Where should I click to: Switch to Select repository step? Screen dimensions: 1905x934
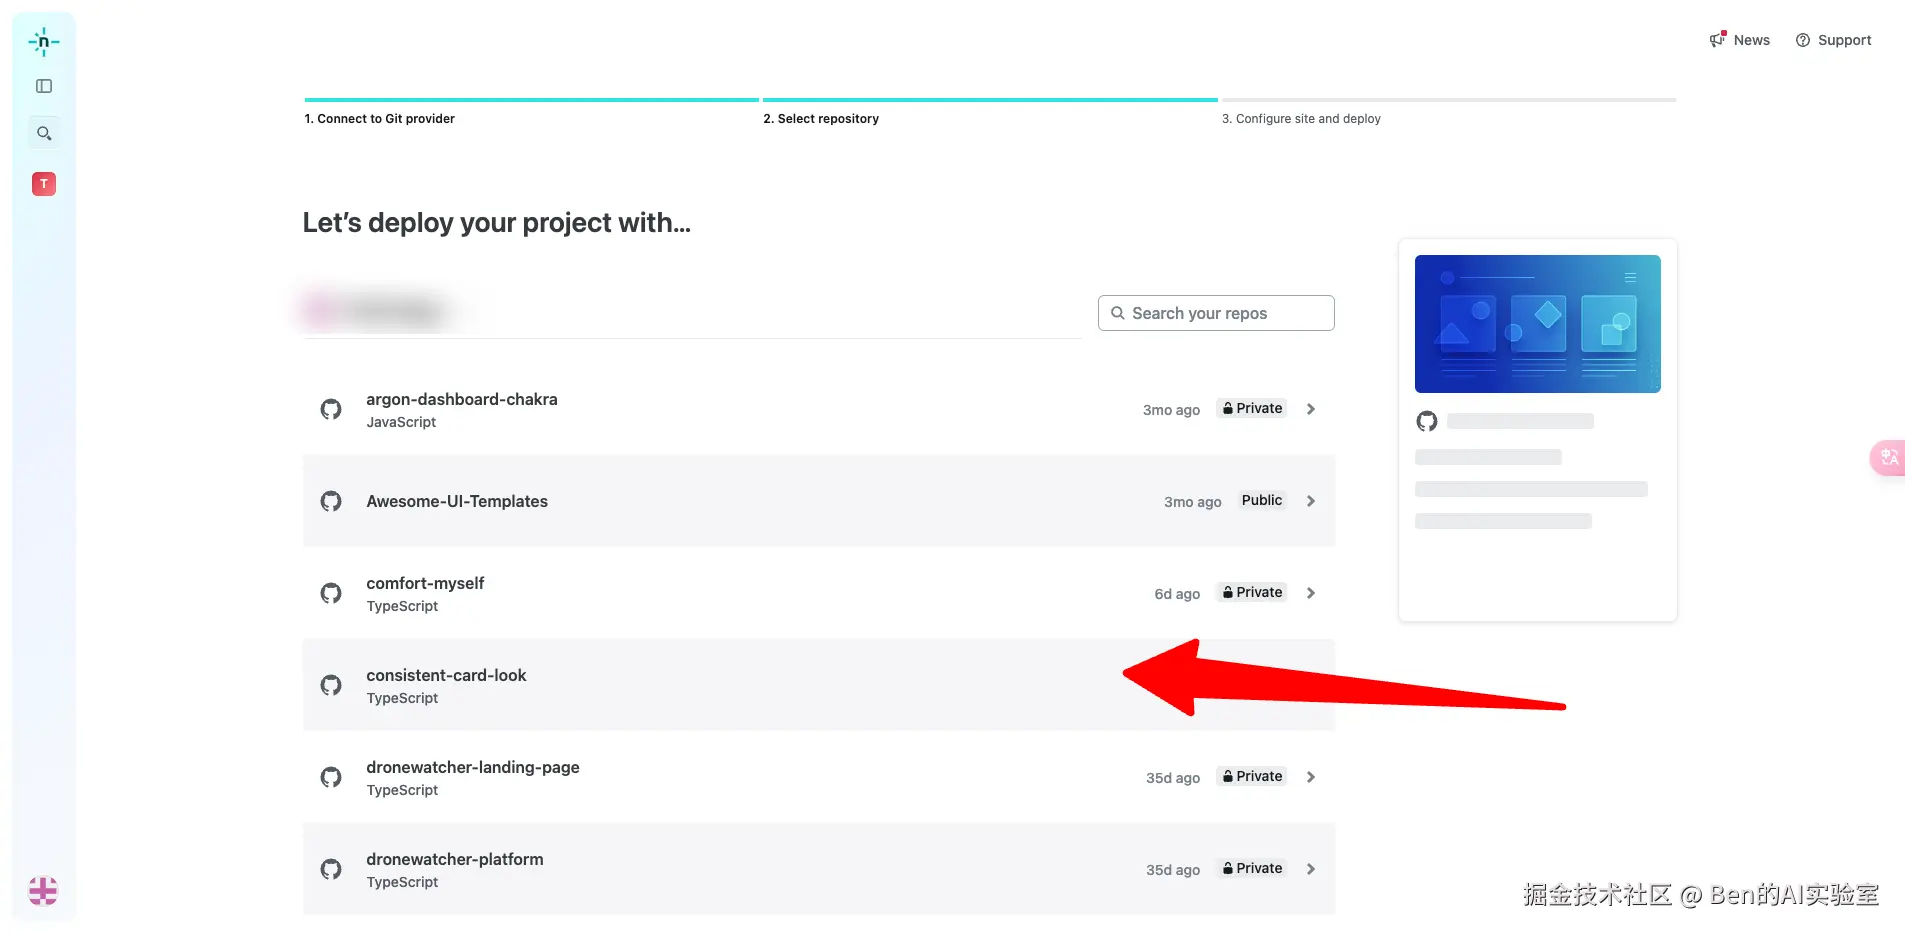tap(821, 118)
